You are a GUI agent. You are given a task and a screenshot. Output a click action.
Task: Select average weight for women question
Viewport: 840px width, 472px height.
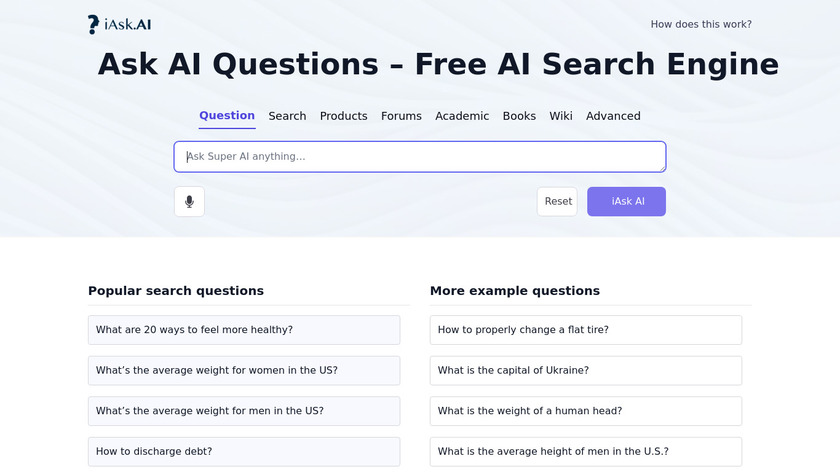point(244,370)
